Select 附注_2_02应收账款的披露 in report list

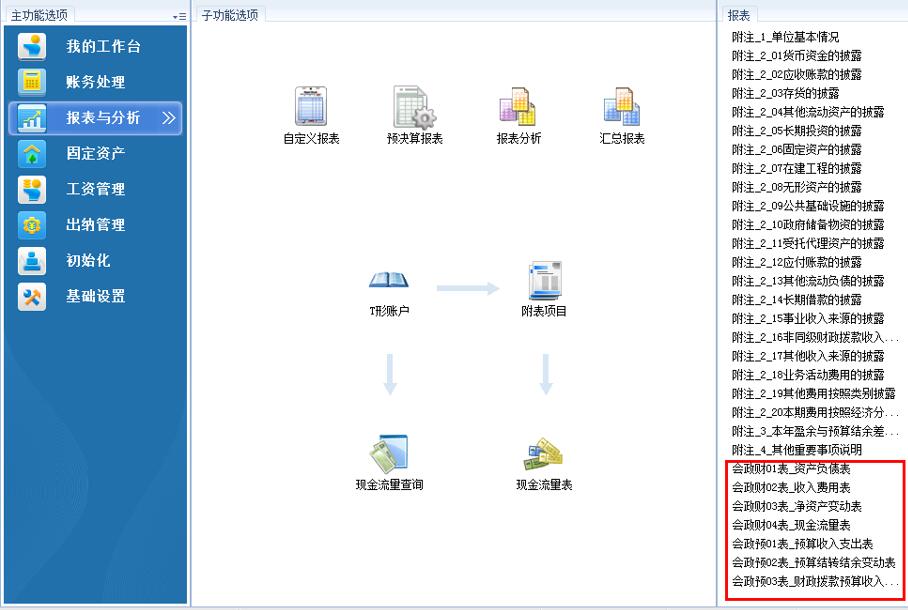[x=797, y=75]
